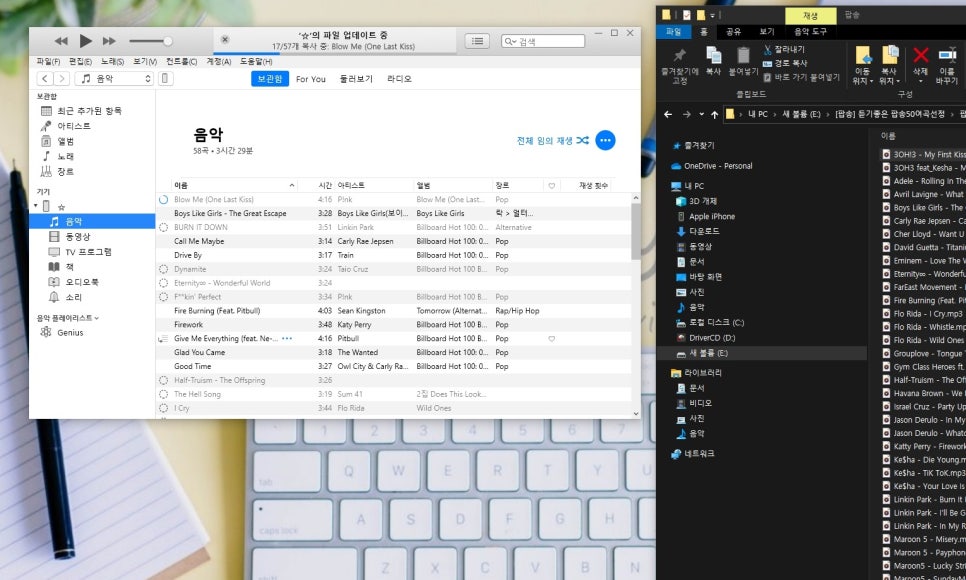Click the iPhone device icon button
This screenshot has width=966, height=580.
click(165, 78)
